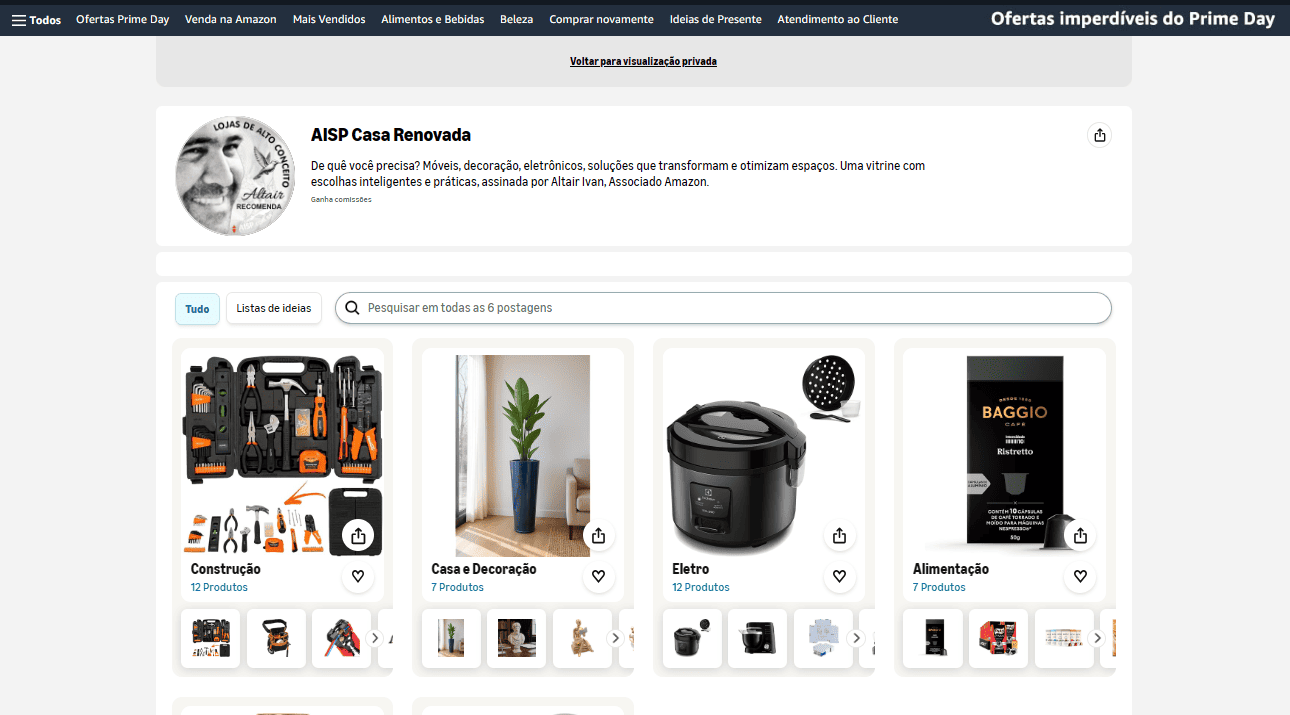Select the red power tool small thumbnail

click(x=341, y=638)
